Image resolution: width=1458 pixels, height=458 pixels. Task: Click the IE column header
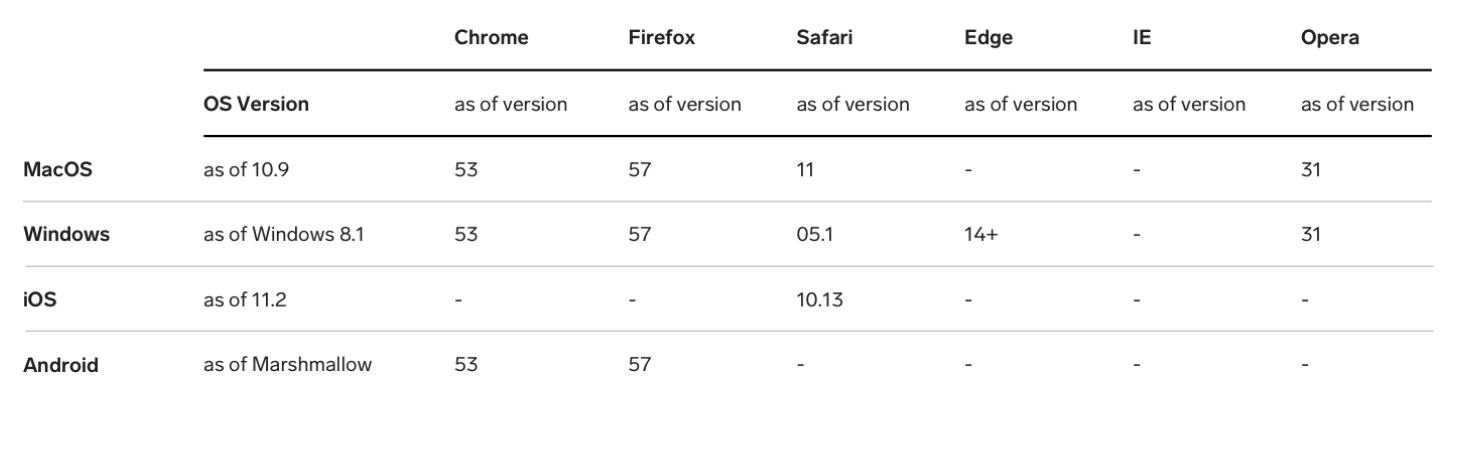[1141, 39]
